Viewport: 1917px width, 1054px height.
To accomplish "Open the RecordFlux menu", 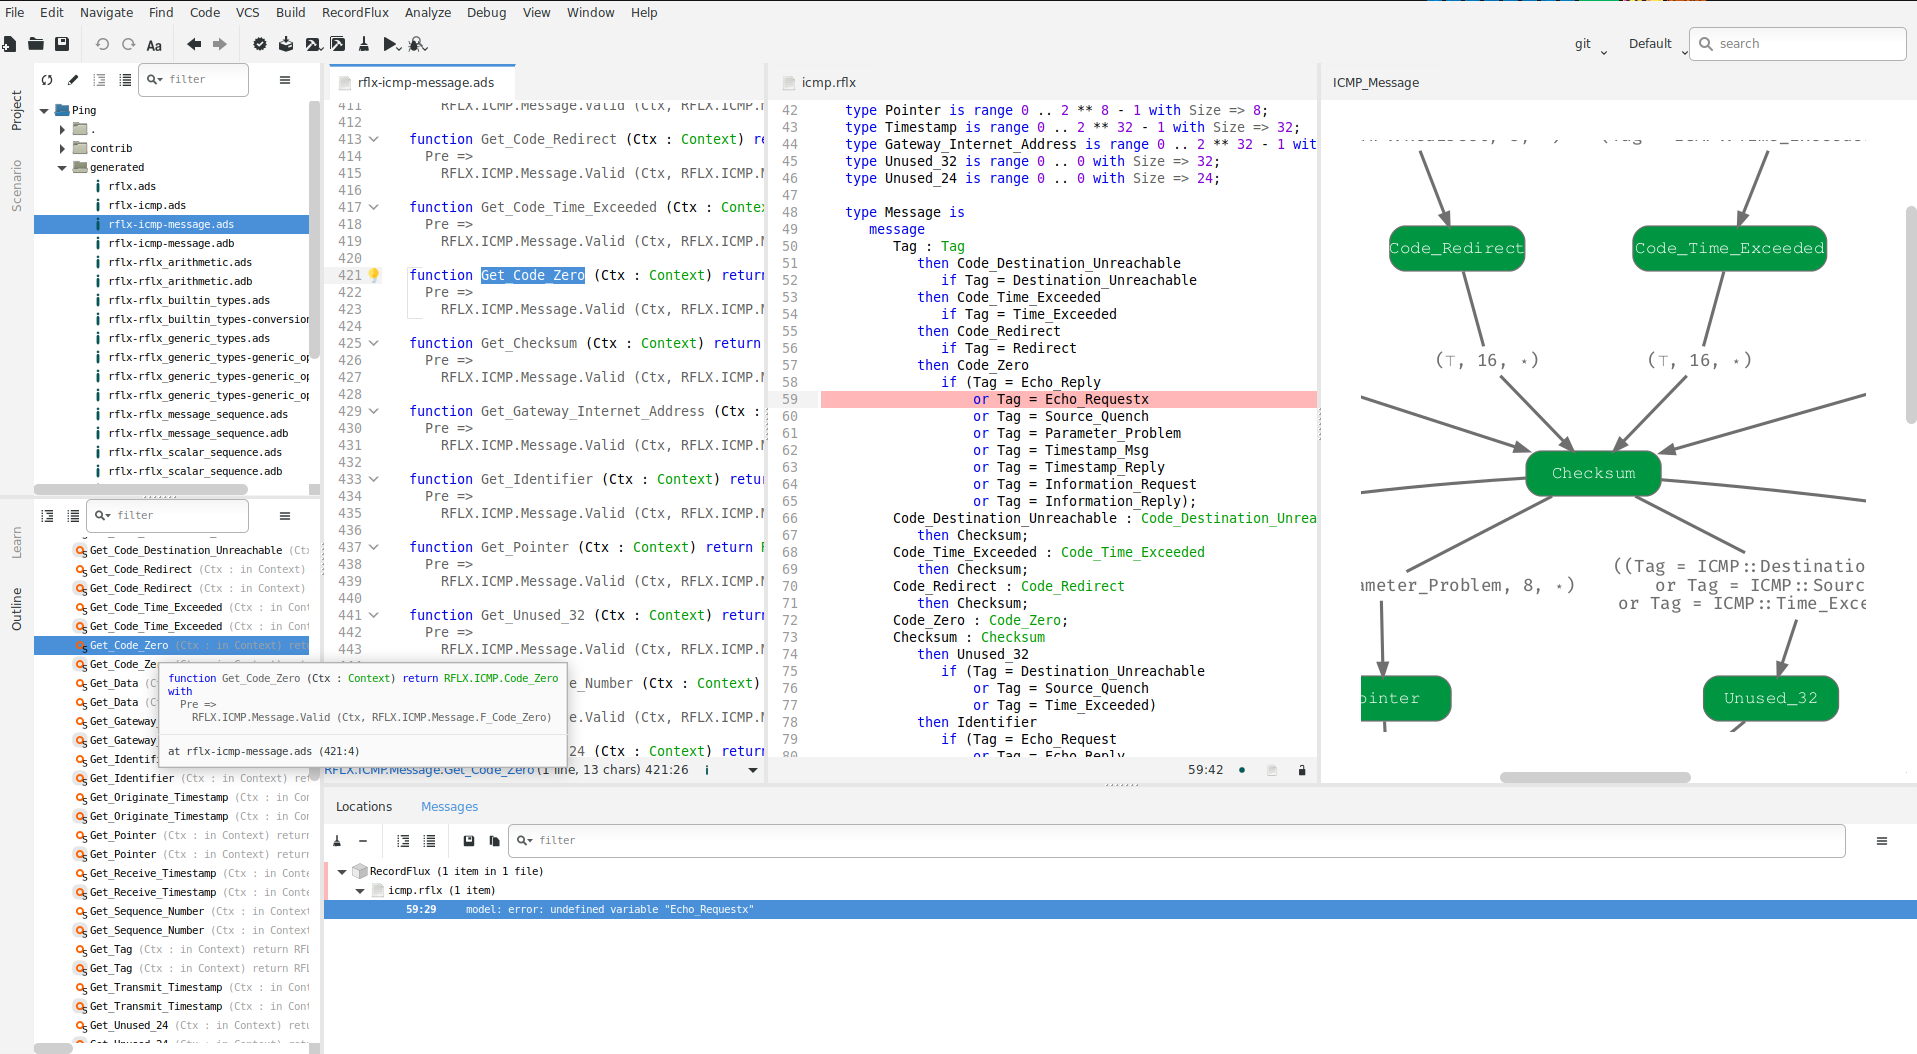I will 355,12.
